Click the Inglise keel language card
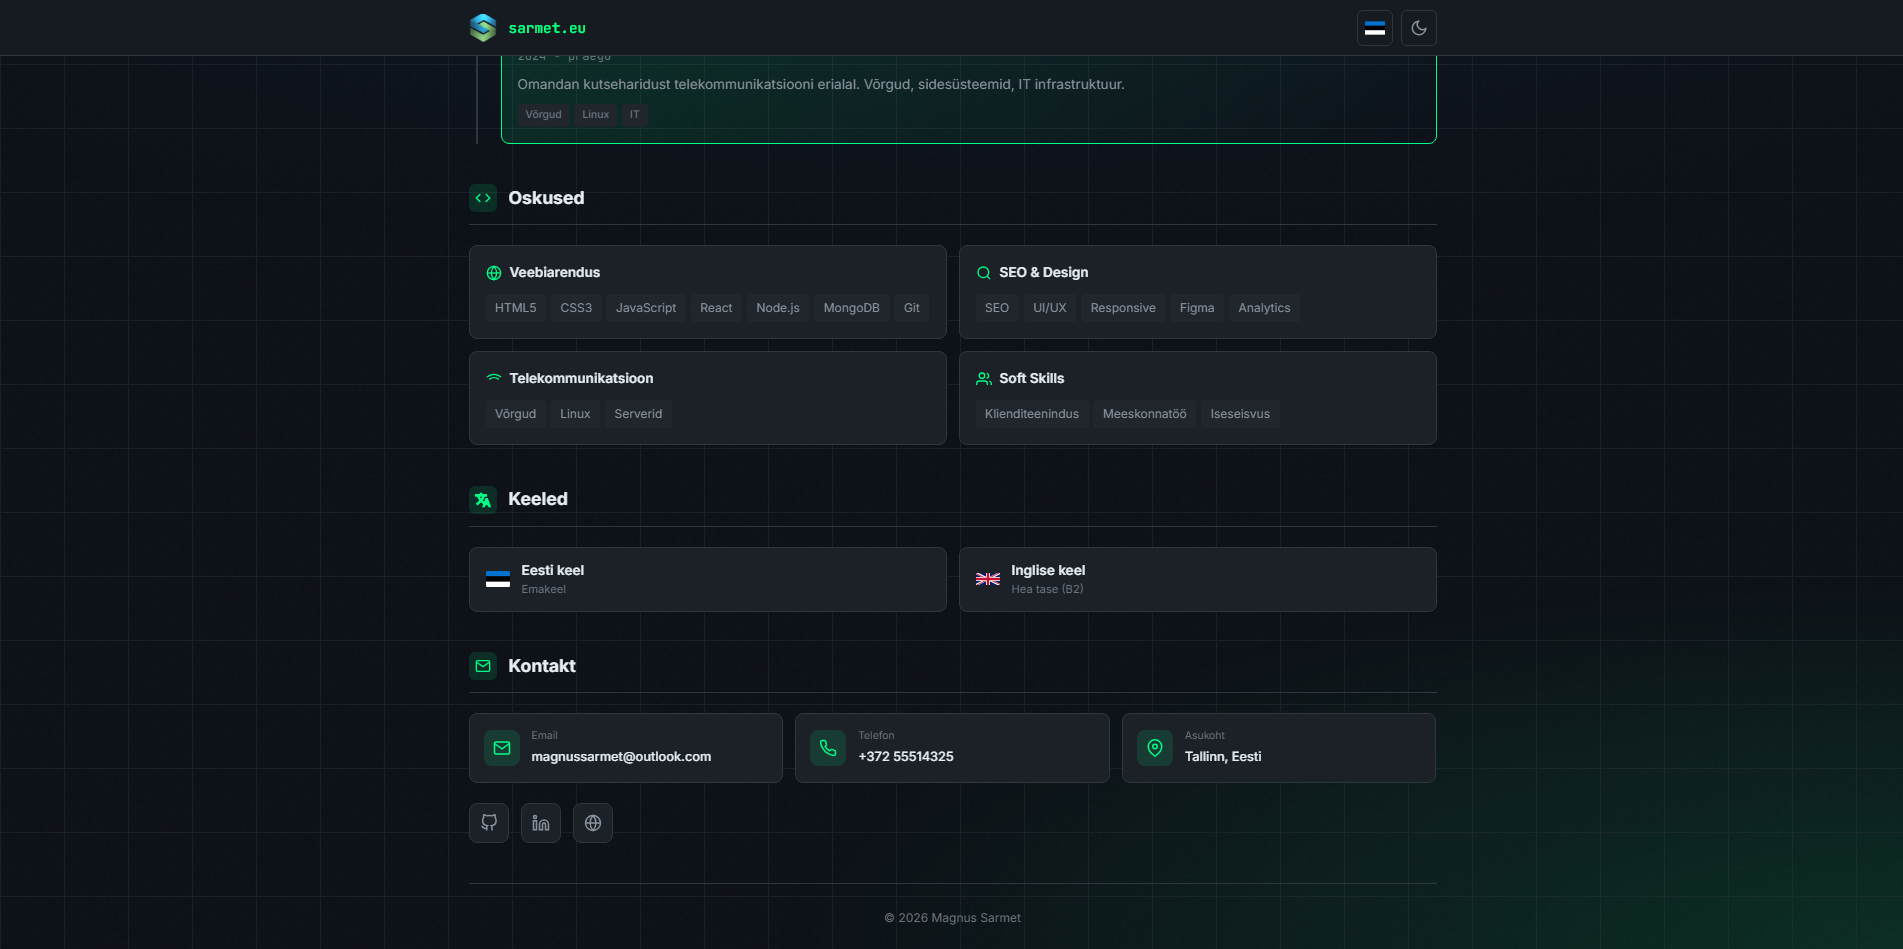The height and width of the screenshot is (949, 1903). point(1197,579)
